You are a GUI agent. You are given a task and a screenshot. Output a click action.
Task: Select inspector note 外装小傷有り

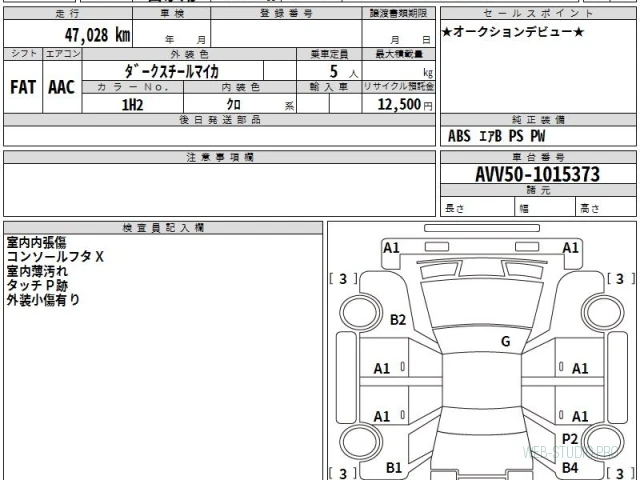click(43, 300)
